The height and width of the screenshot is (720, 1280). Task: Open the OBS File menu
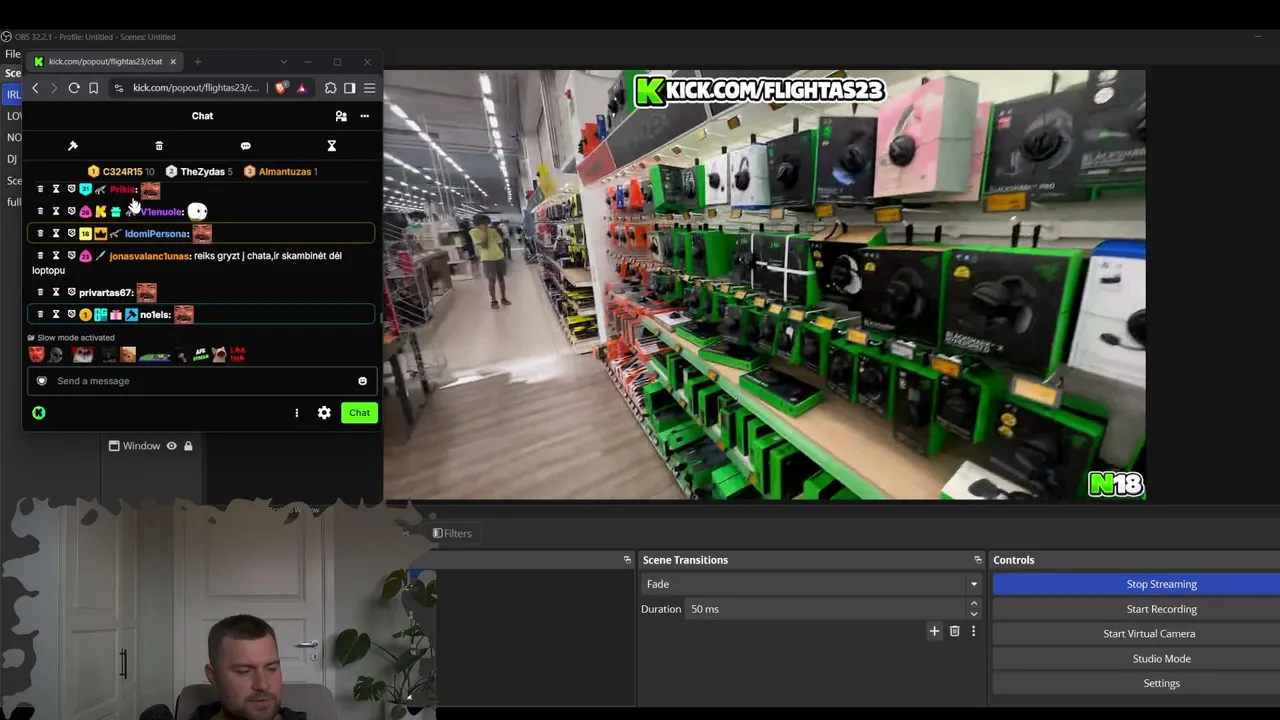point(12,54)
